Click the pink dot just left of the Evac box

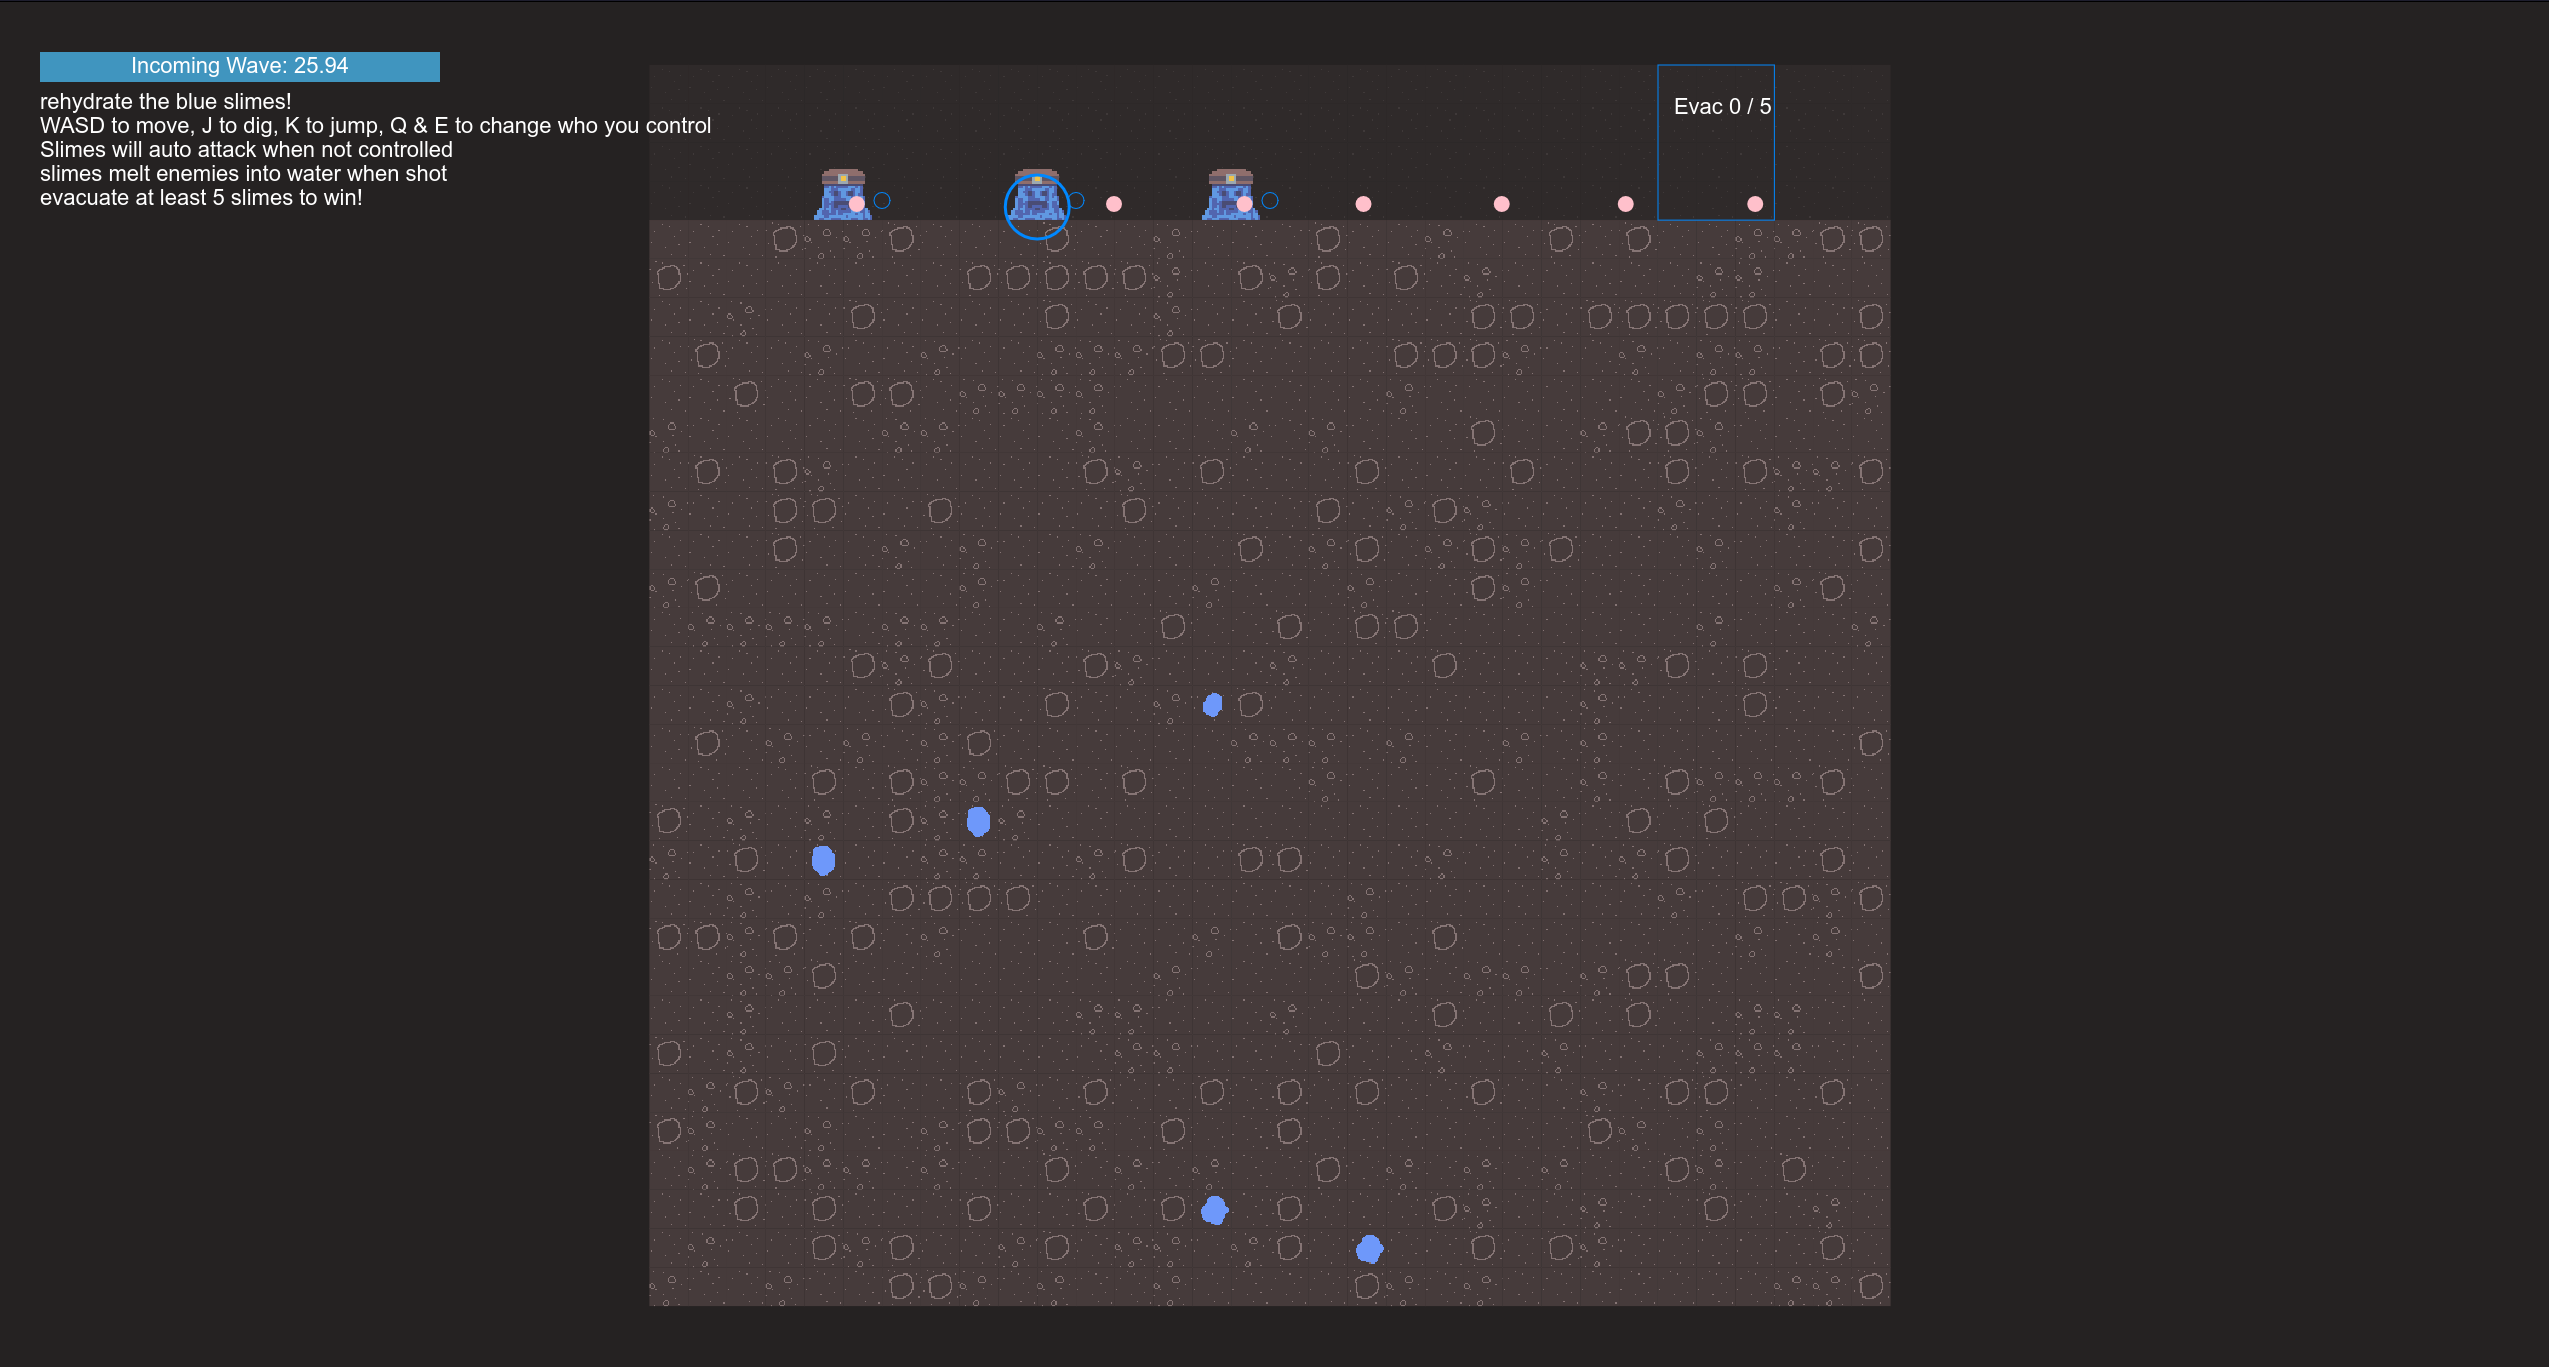point(1626,204)
